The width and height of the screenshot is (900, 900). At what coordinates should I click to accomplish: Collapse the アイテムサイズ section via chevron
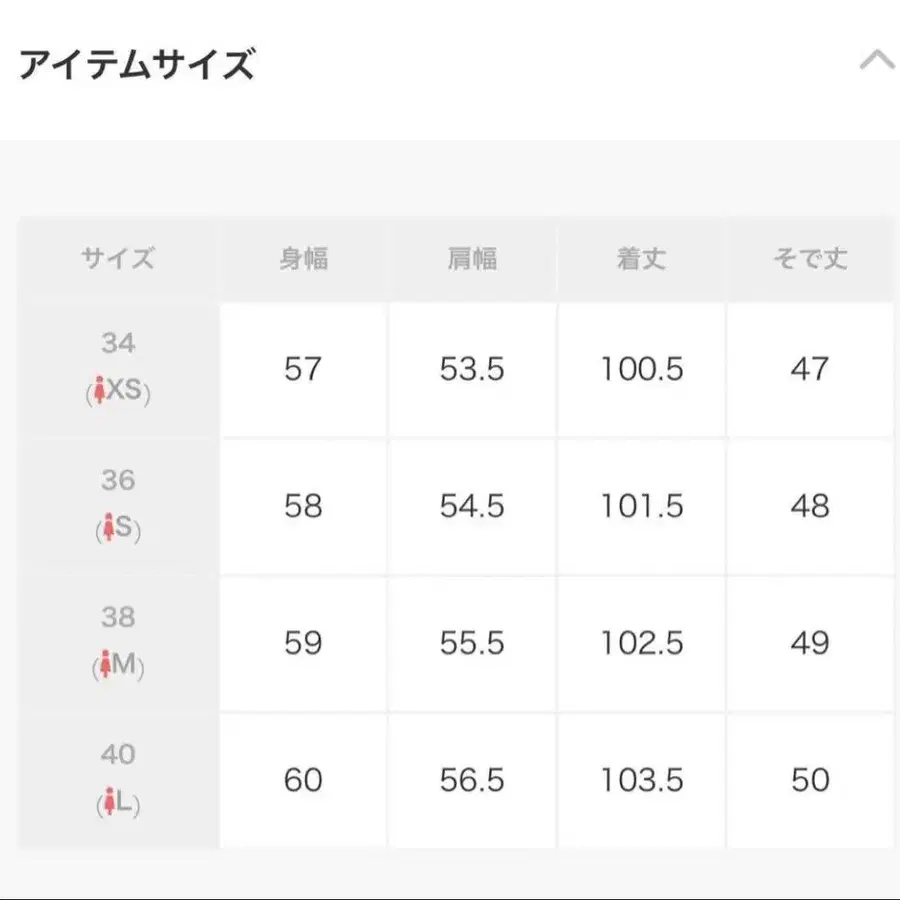pos(877,62)
